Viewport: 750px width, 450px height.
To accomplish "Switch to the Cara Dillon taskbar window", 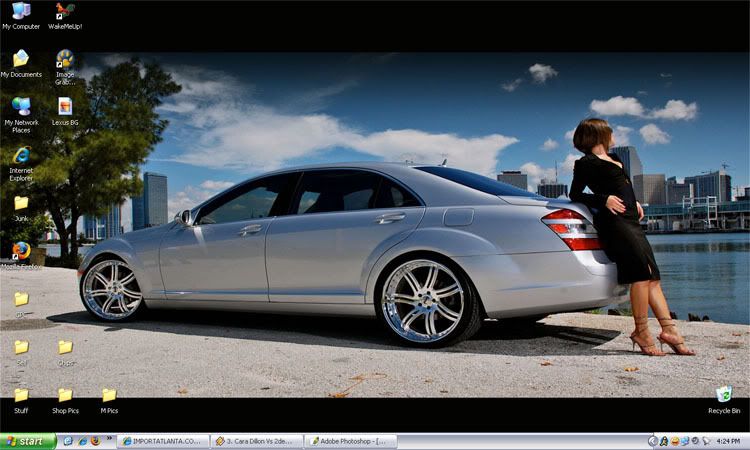I will click(256, 441).
